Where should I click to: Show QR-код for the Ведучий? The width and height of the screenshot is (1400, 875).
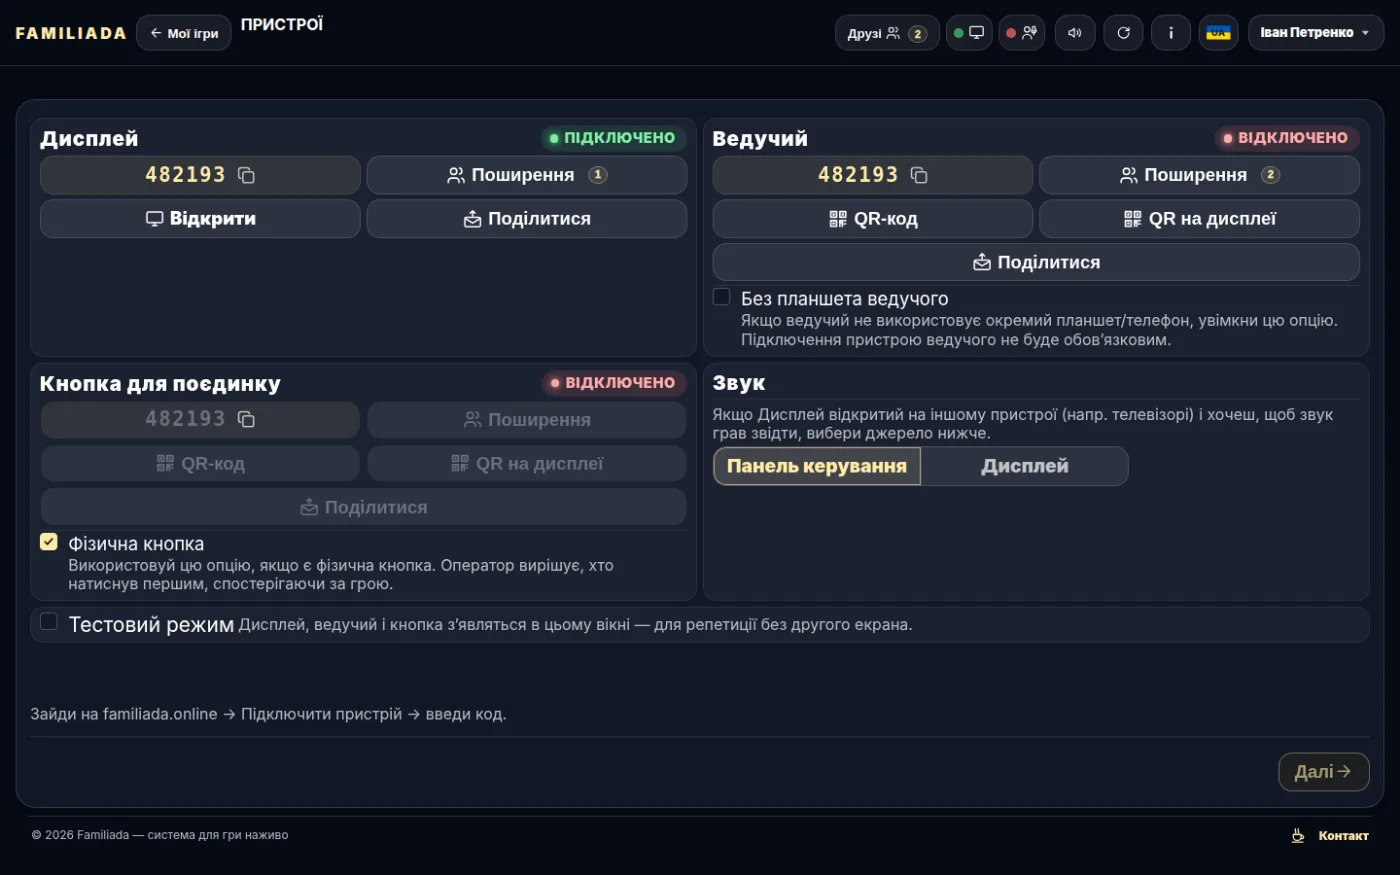click(x=873, y=219)
